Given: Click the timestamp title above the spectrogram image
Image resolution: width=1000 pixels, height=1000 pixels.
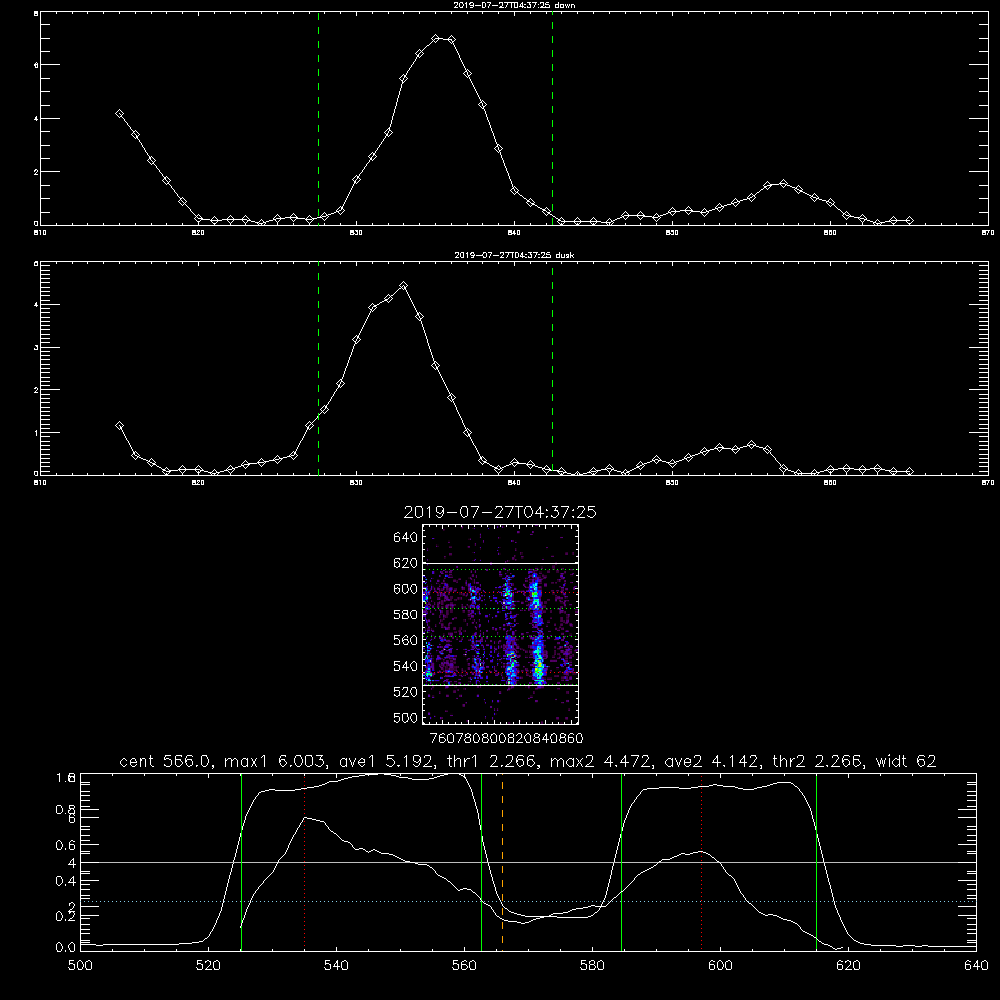Looking at the screenshot, I should tap(500, 512).
